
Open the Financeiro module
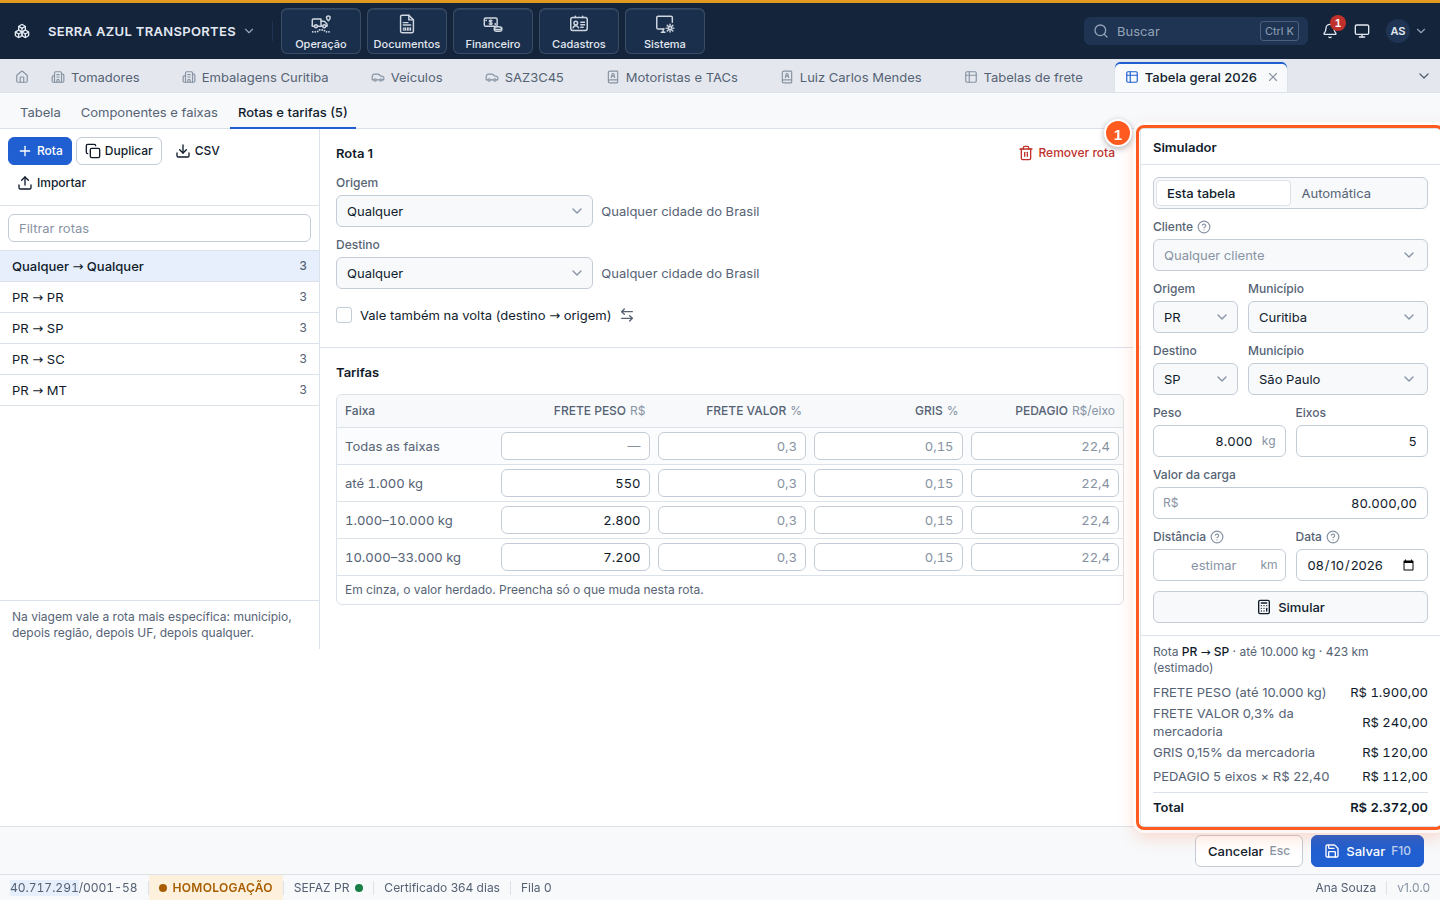tap(493, 31)
